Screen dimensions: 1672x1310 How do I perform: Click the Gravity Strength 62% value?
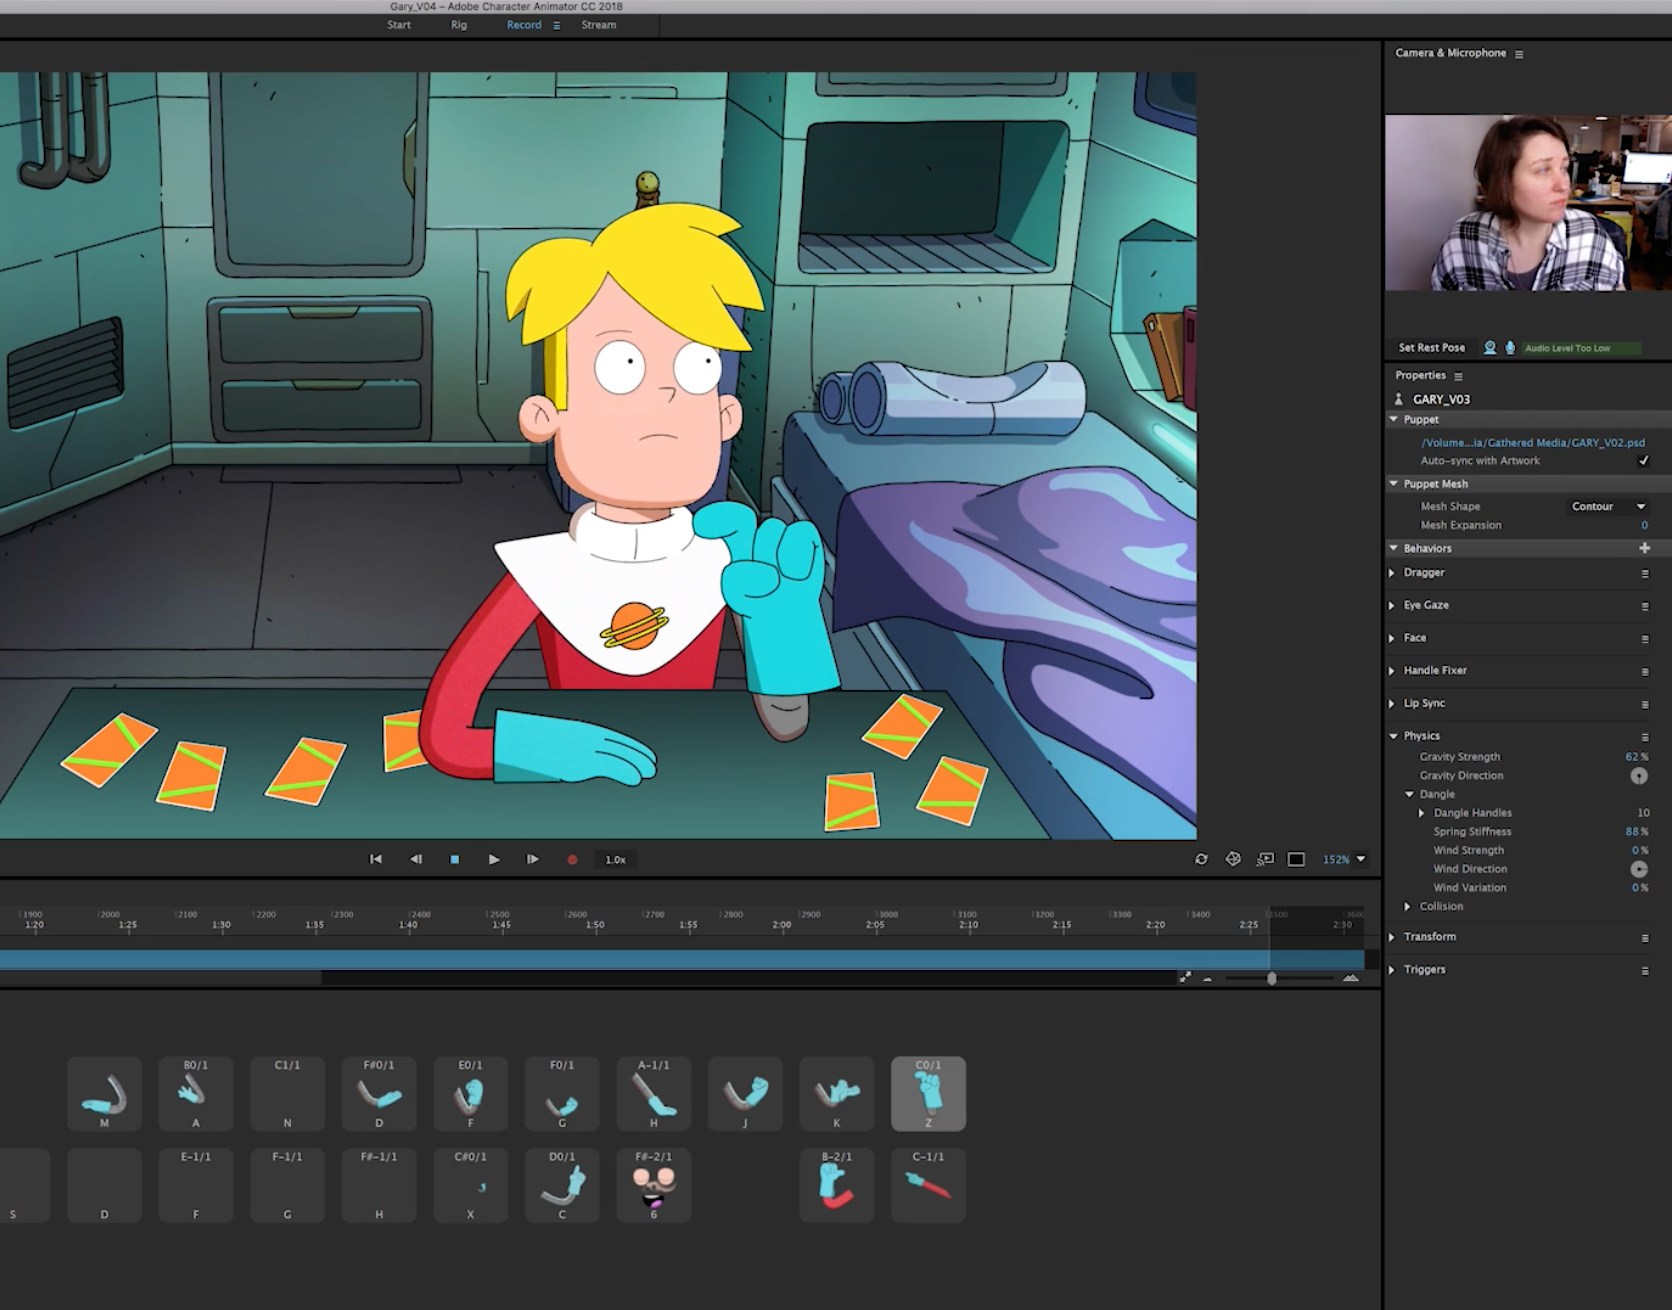(1636, 757)
